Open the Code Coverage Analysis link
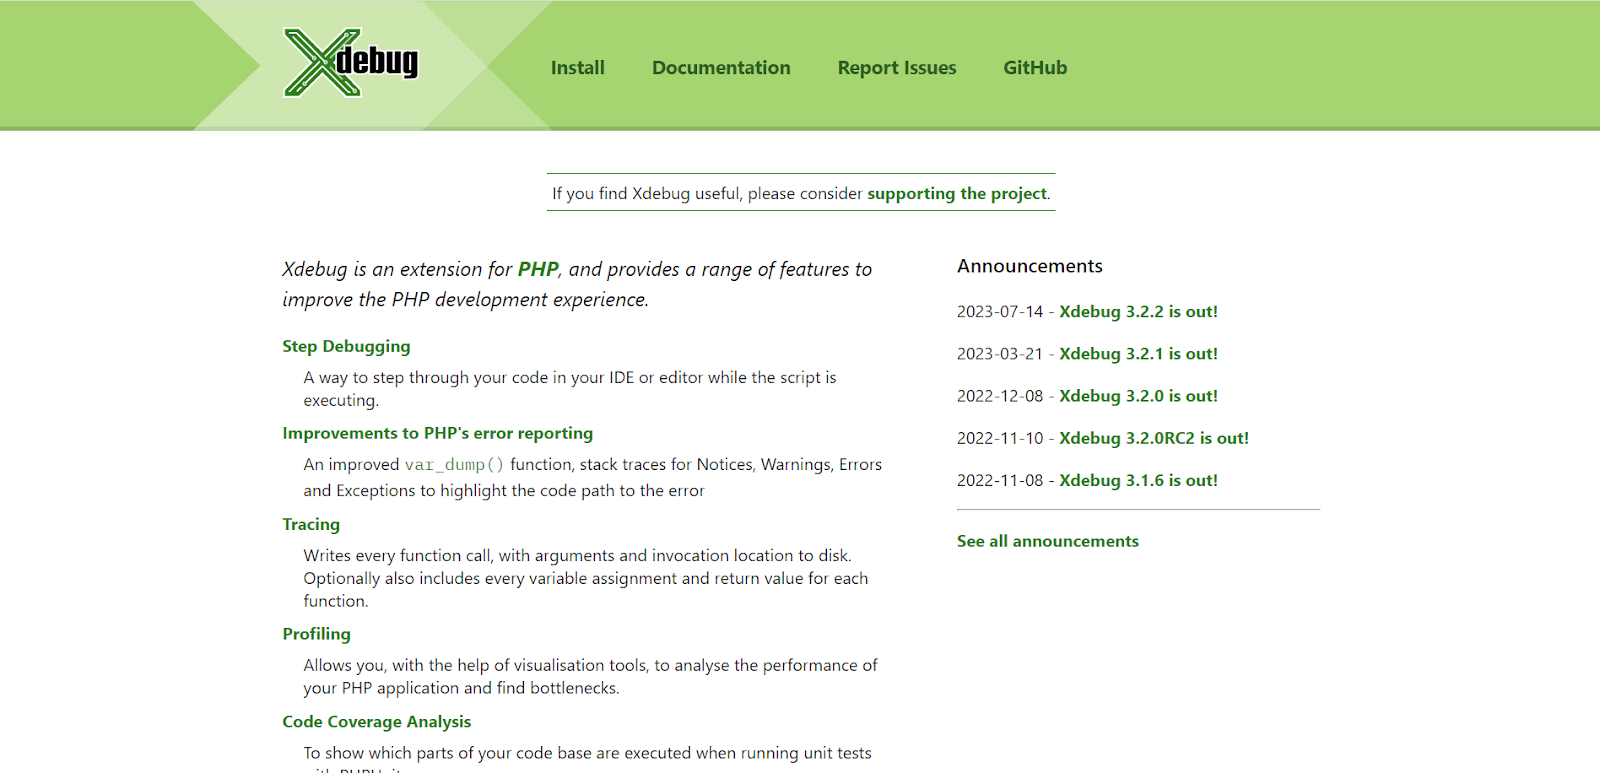This screenshot has height=773, width=1600. (x=376, y=722)
